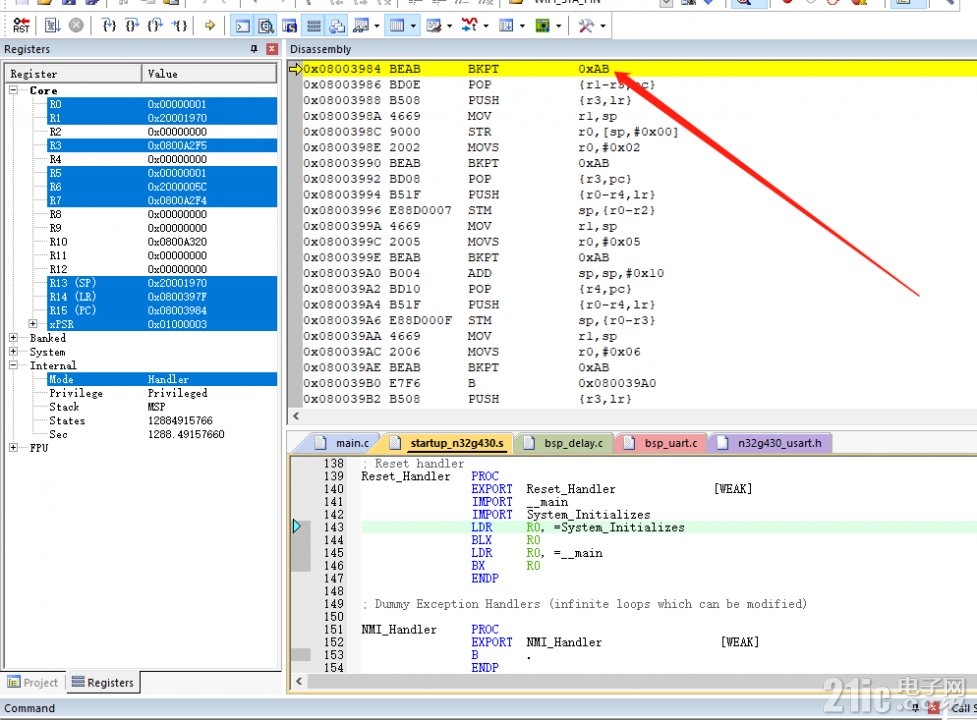Image resolution: width=977 pixels, height=720 pixels.
Task: Select register R0 row
Action: tap(162, 104)
